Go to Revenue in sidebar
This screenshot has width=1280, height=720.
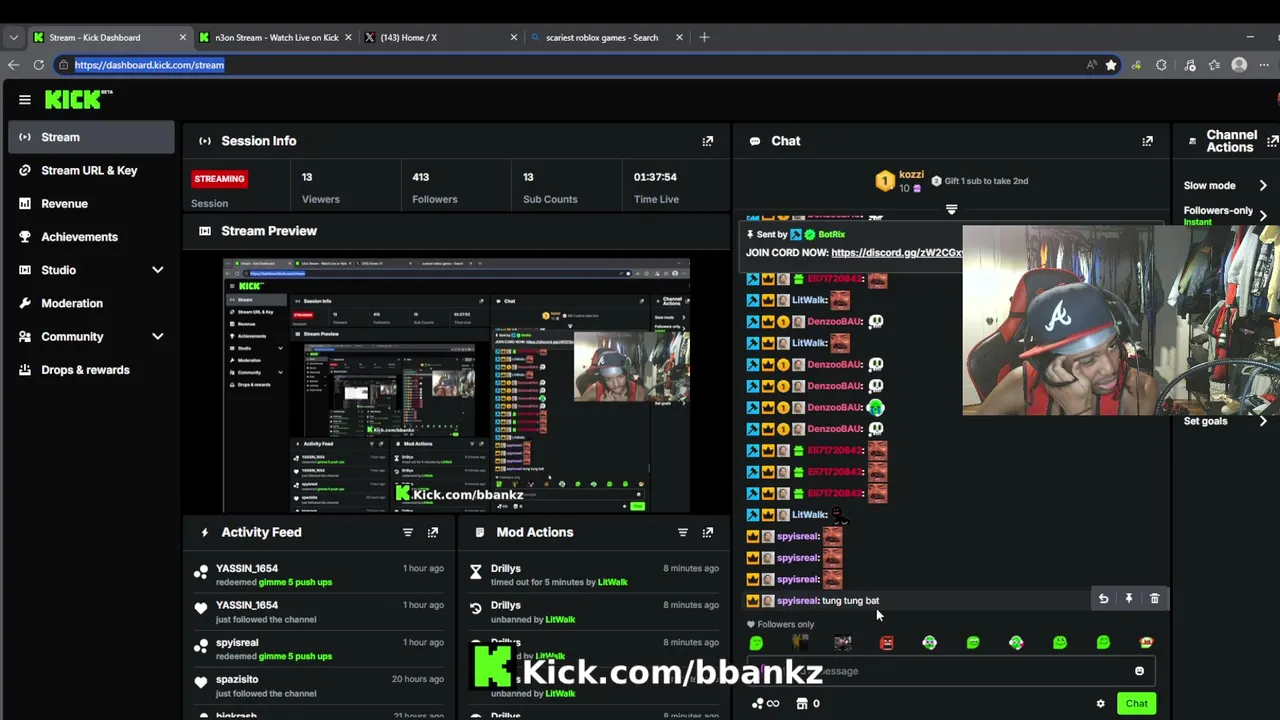91,204
